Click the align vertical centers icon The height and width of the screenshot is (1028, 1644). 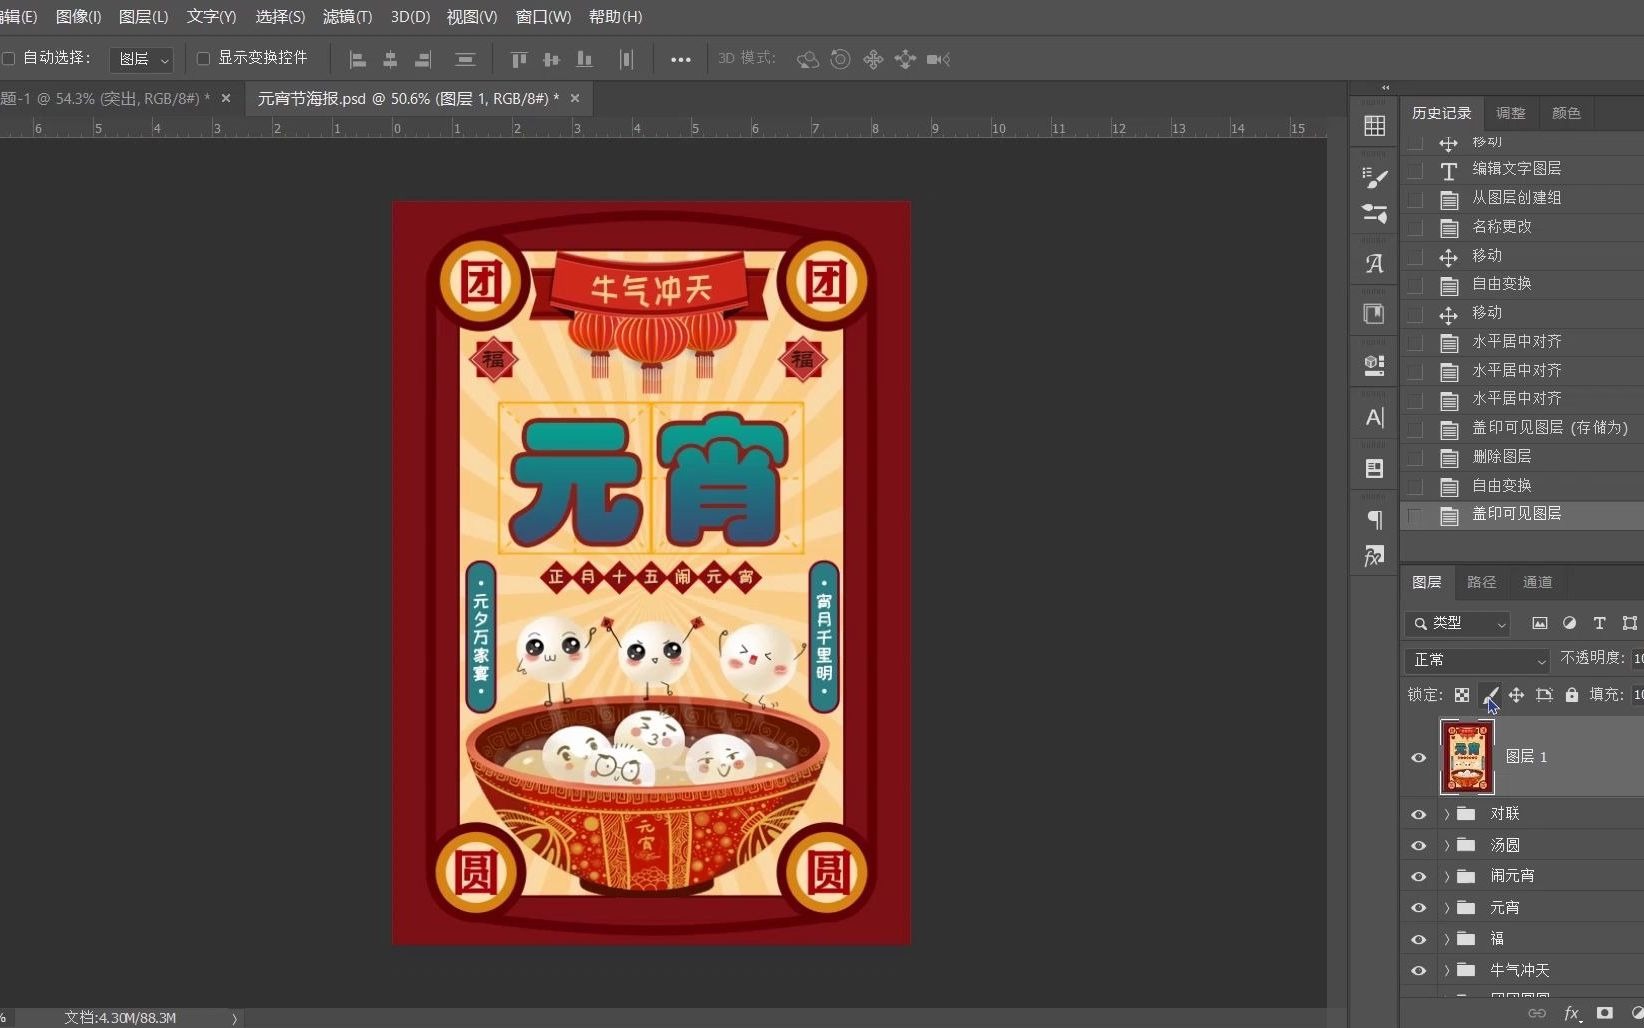551,59
